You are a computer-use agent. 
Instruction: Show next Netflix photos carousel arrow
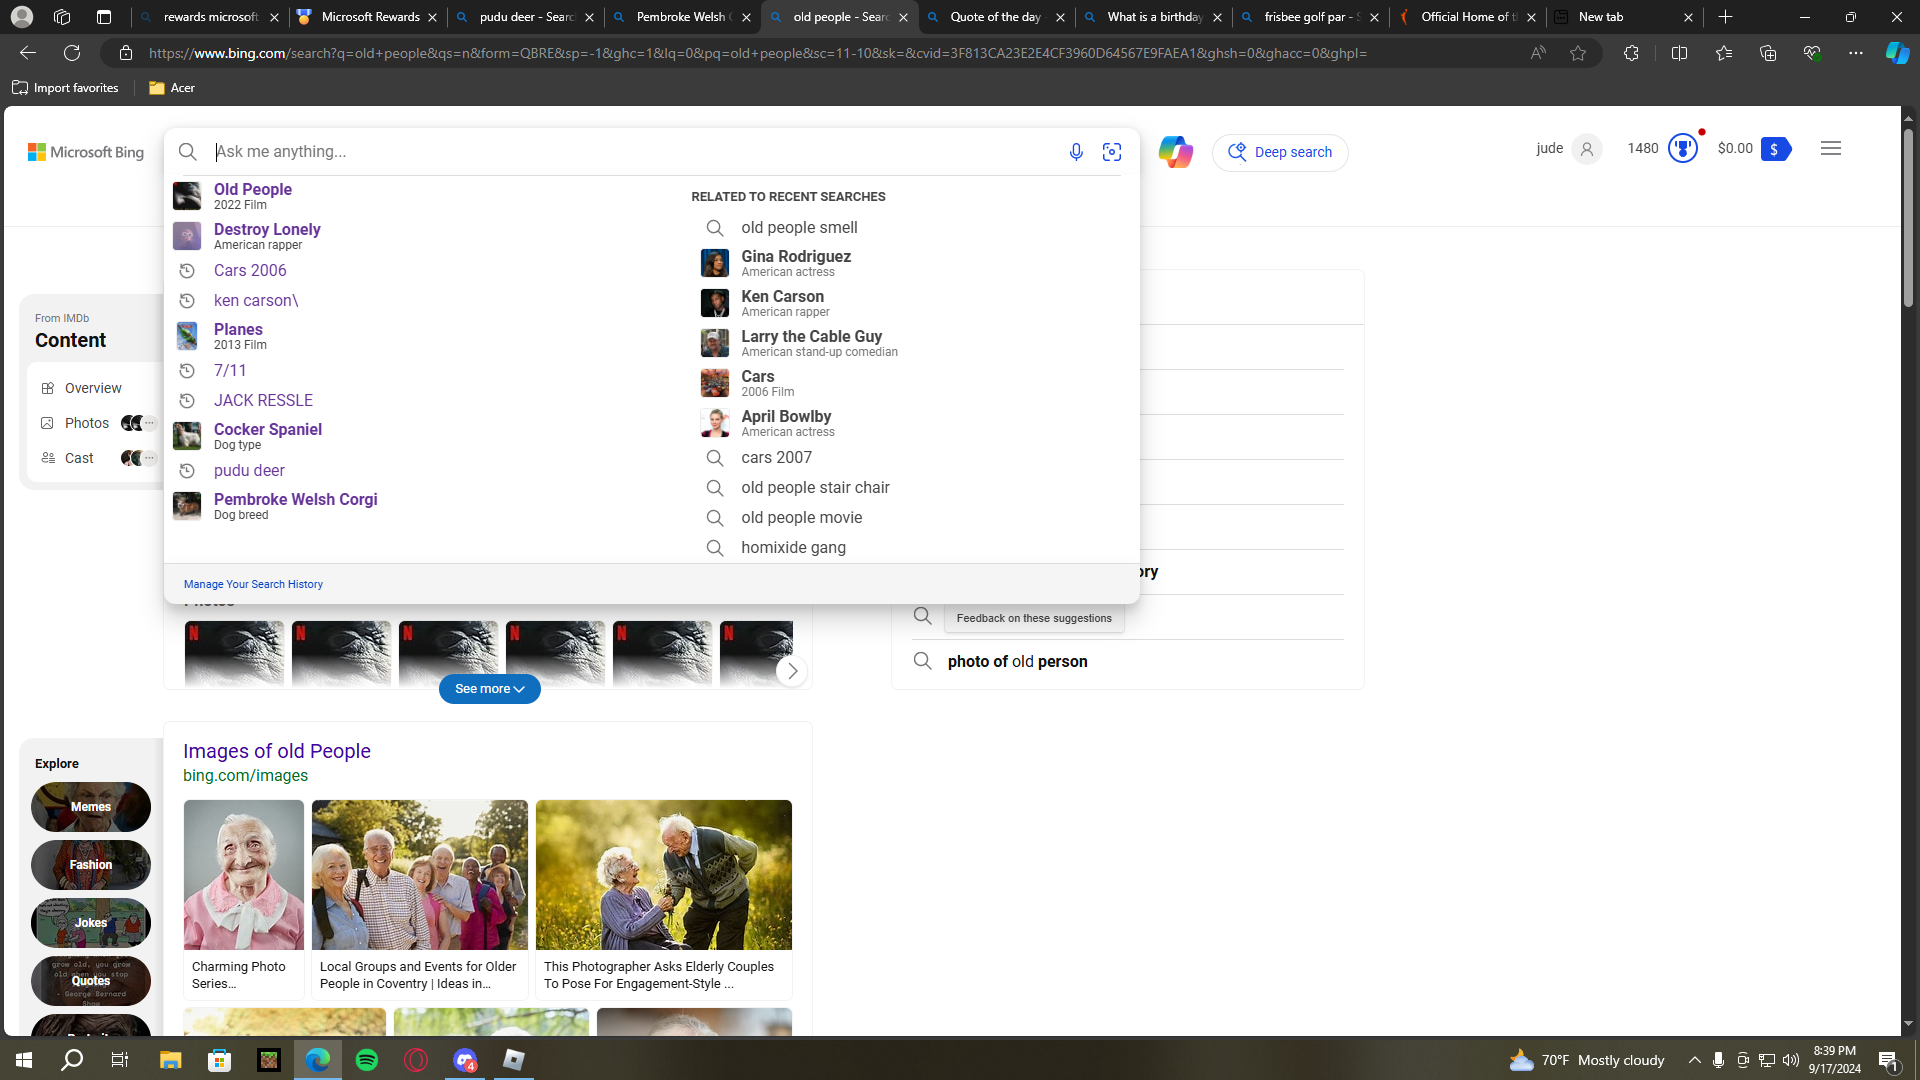pyautogui.click(x=792, y=671)
